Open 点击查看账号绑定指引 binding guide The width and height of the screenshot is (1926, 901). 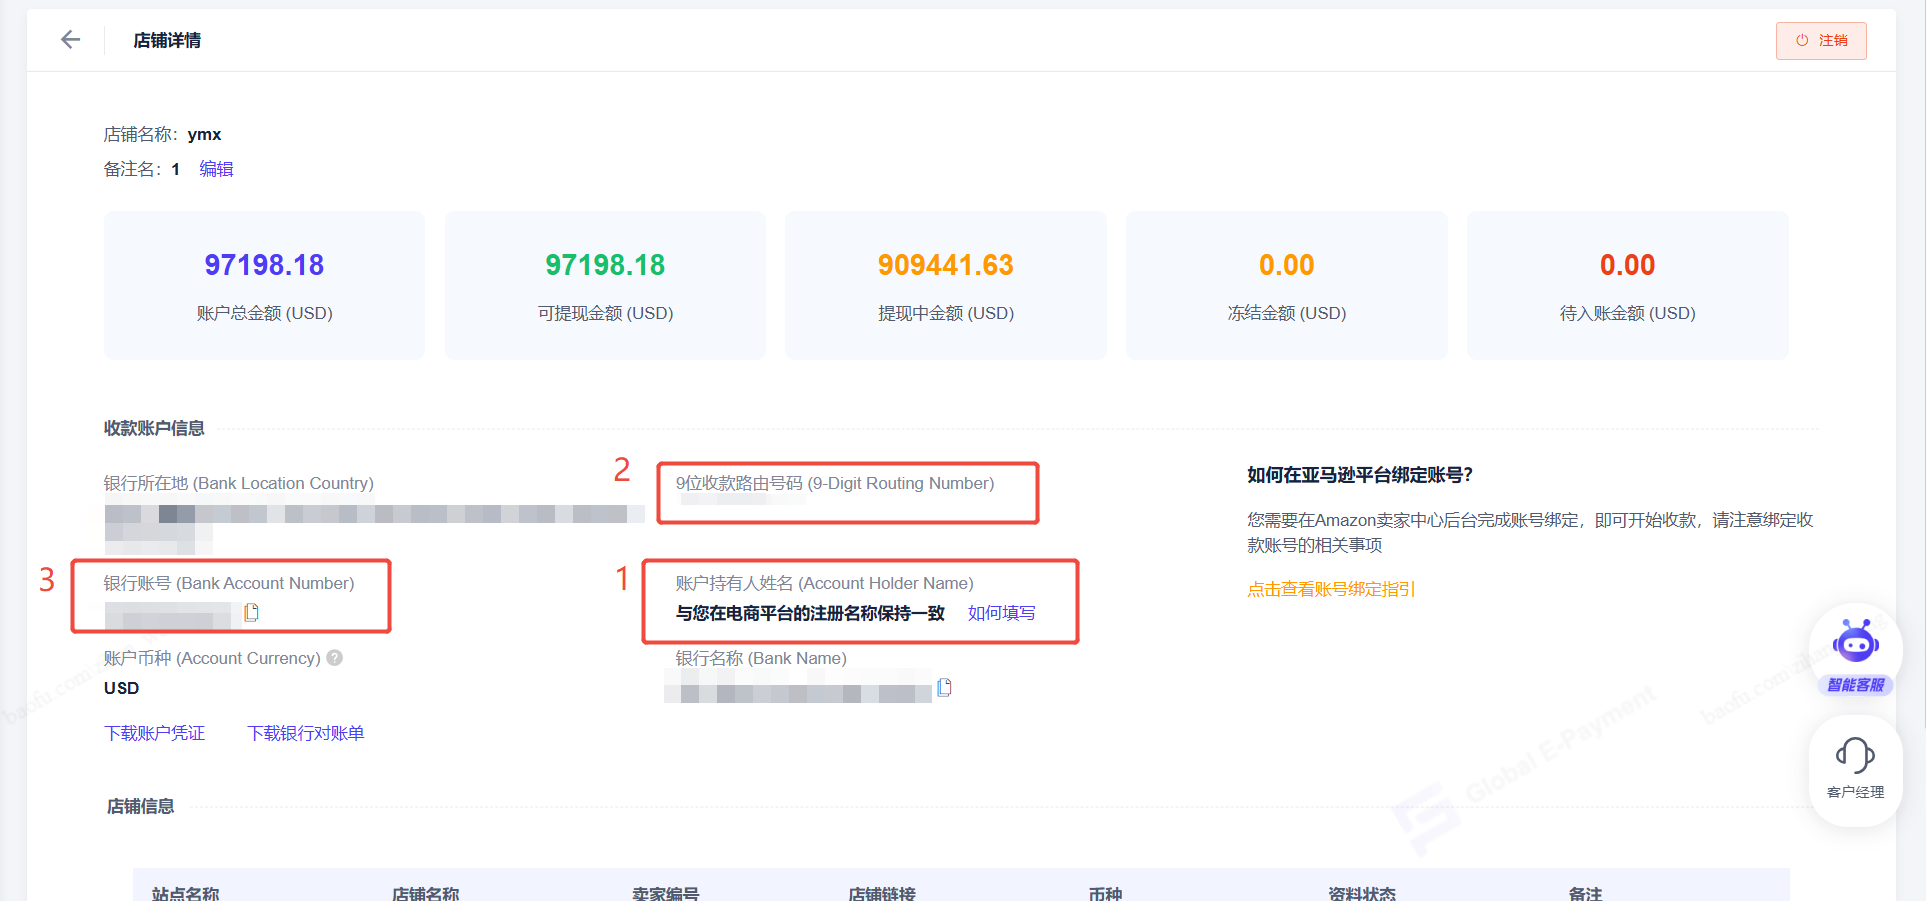point(1330,589)
